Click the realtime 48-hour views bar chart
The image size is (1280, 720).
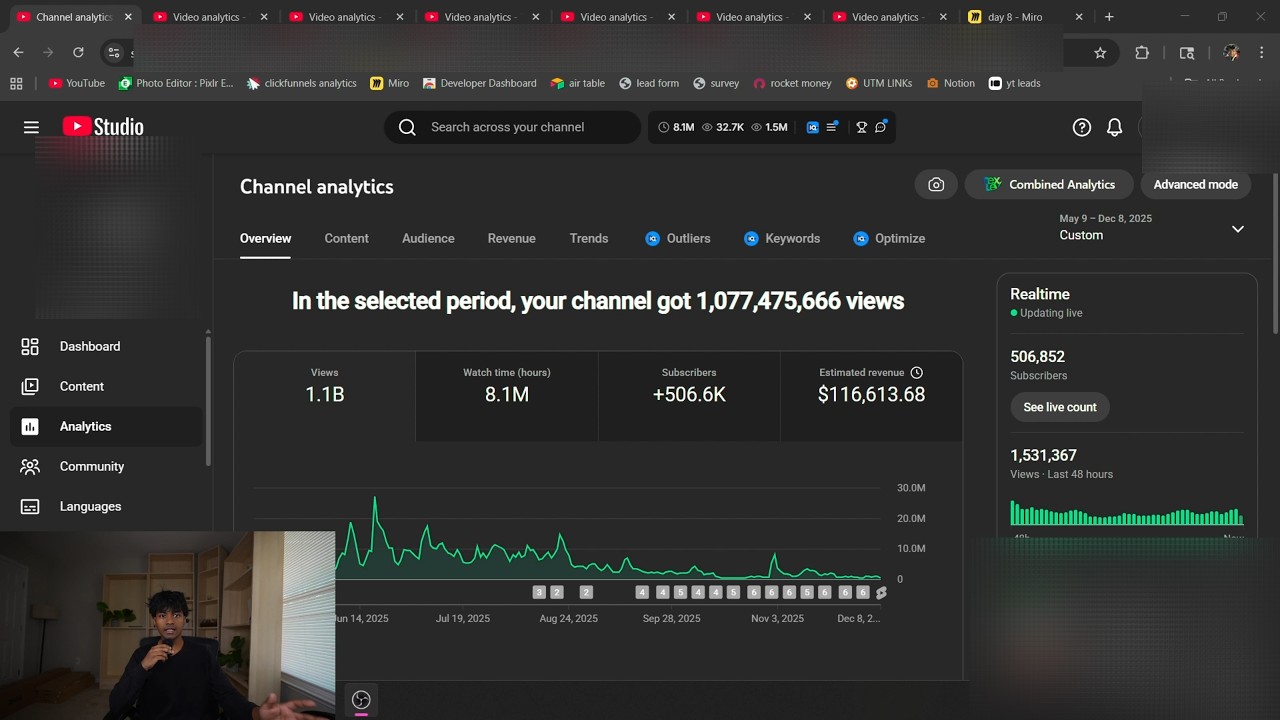(x=1126, y=514)
